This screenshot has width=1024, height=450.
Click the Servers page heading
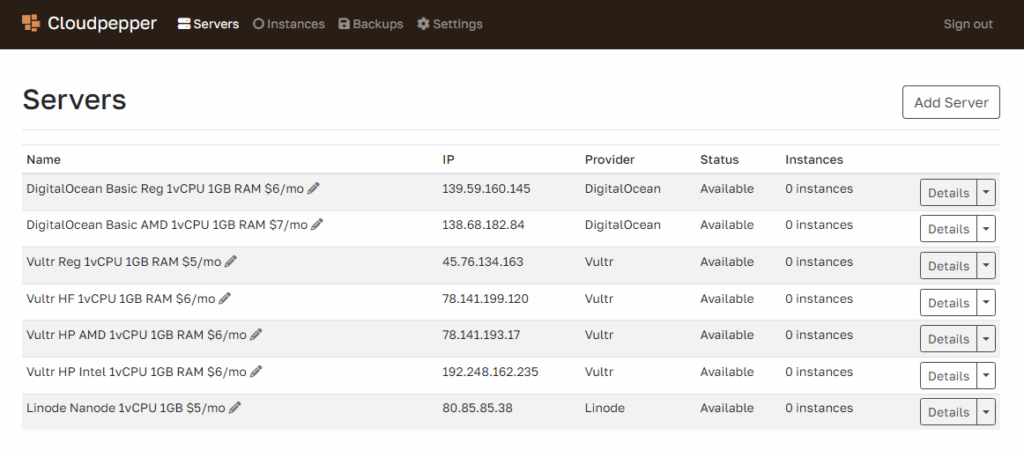74,100
